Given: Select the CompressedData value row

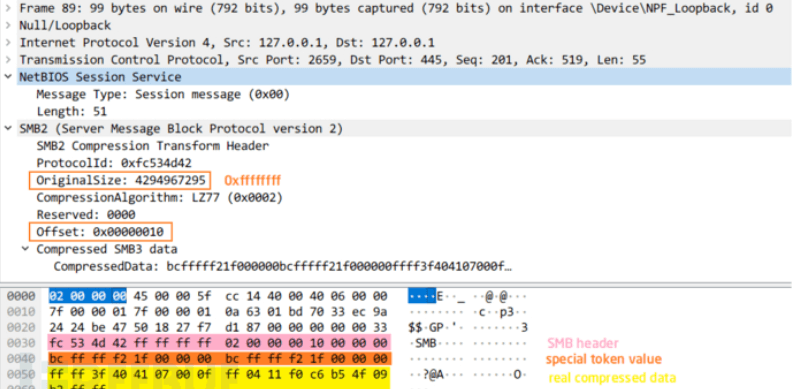Looking at the screenshot, I should 283,266.
